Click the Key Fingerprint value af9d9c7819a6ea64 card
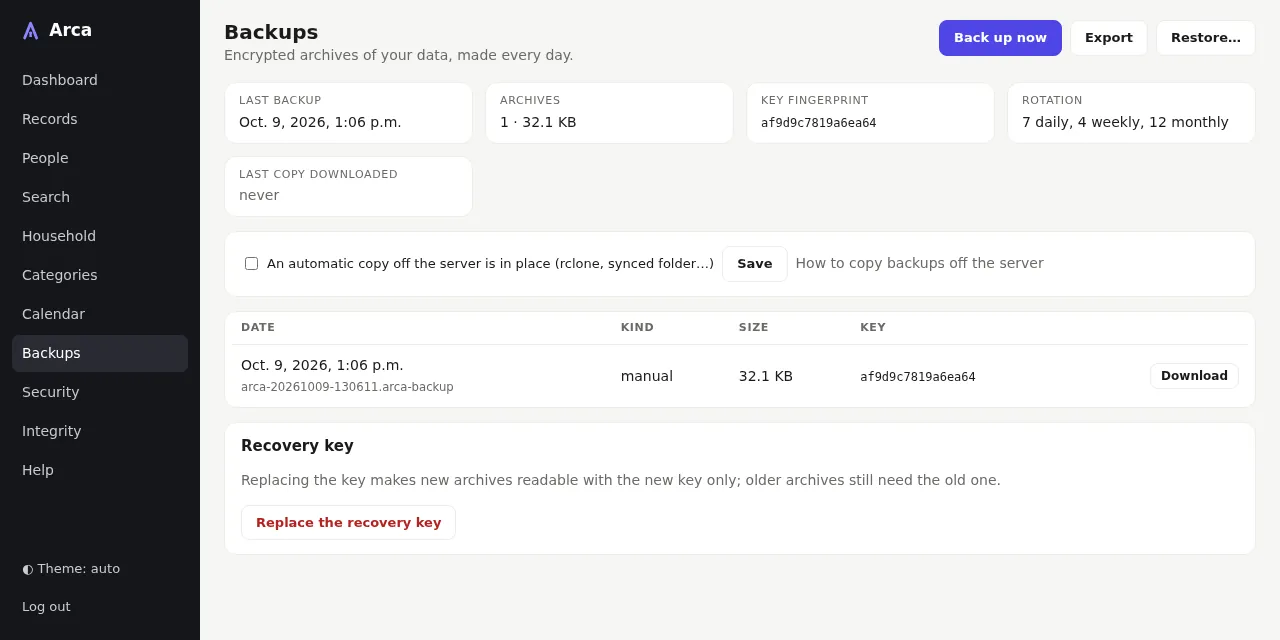Viewport: 1280px width, 640px height. coord(870,113)
